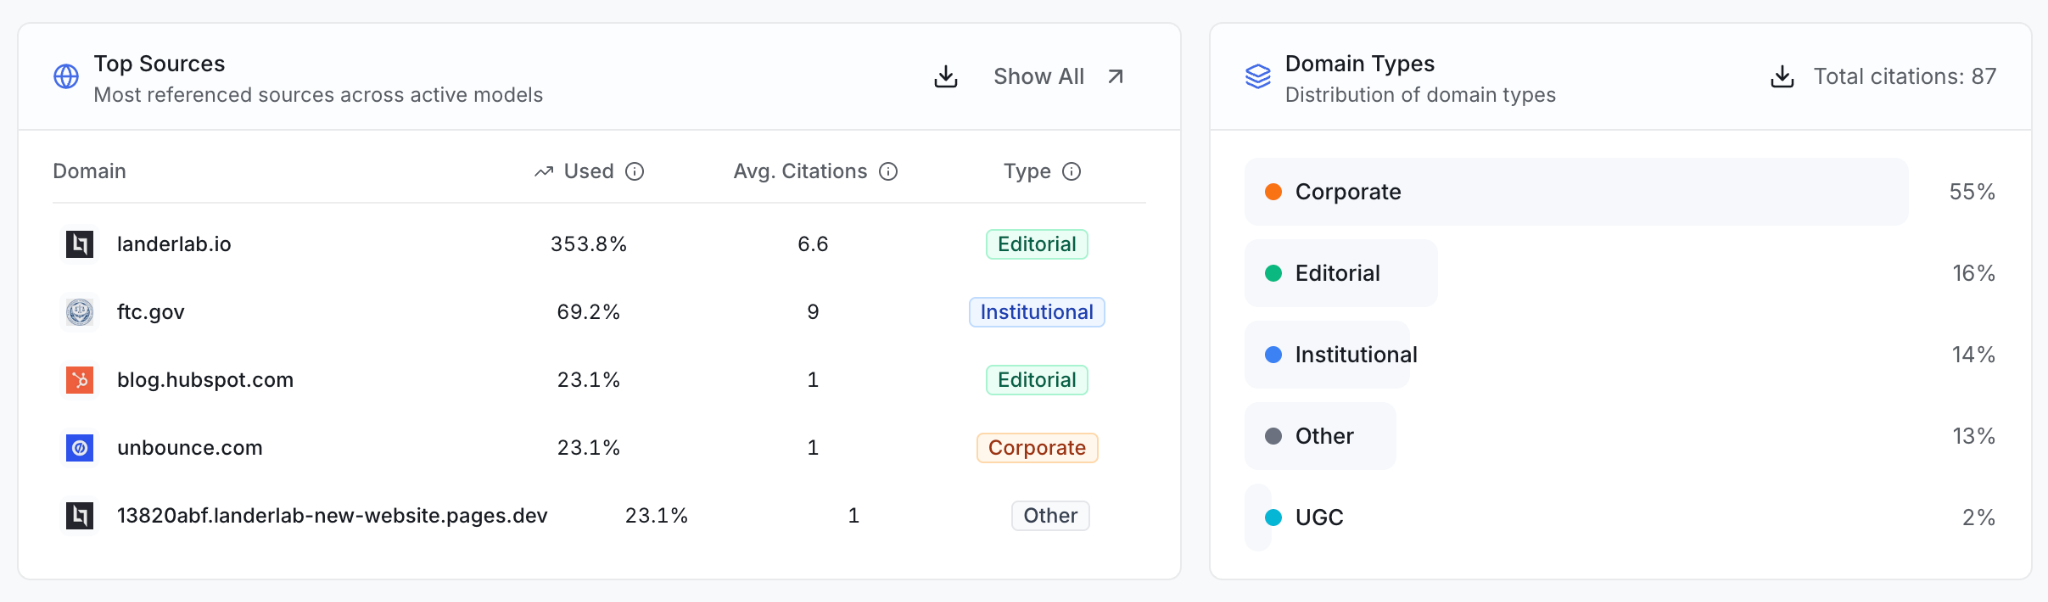The image size is (2048, 602).
Task: Click the Show All link
Action: (x=1038, y=77)
